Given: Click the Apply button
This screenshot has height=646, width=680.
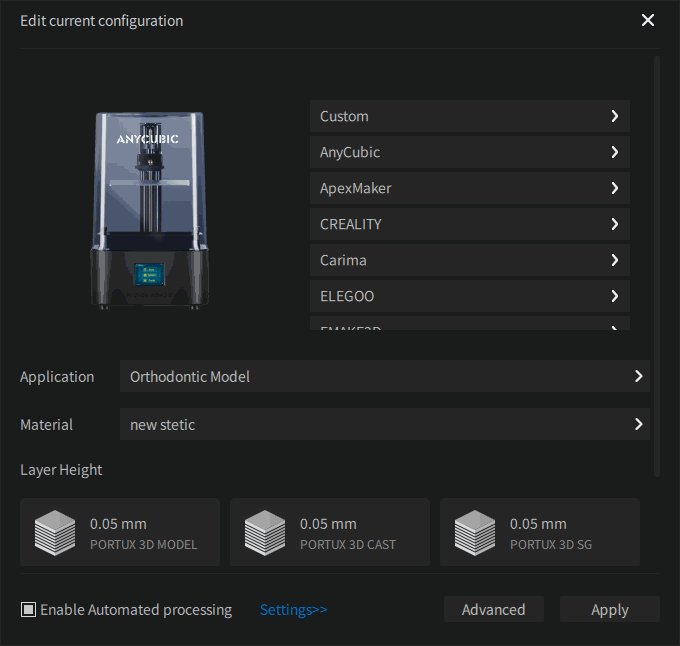Looking at the screenshot, I should click(x=609, y=609).
